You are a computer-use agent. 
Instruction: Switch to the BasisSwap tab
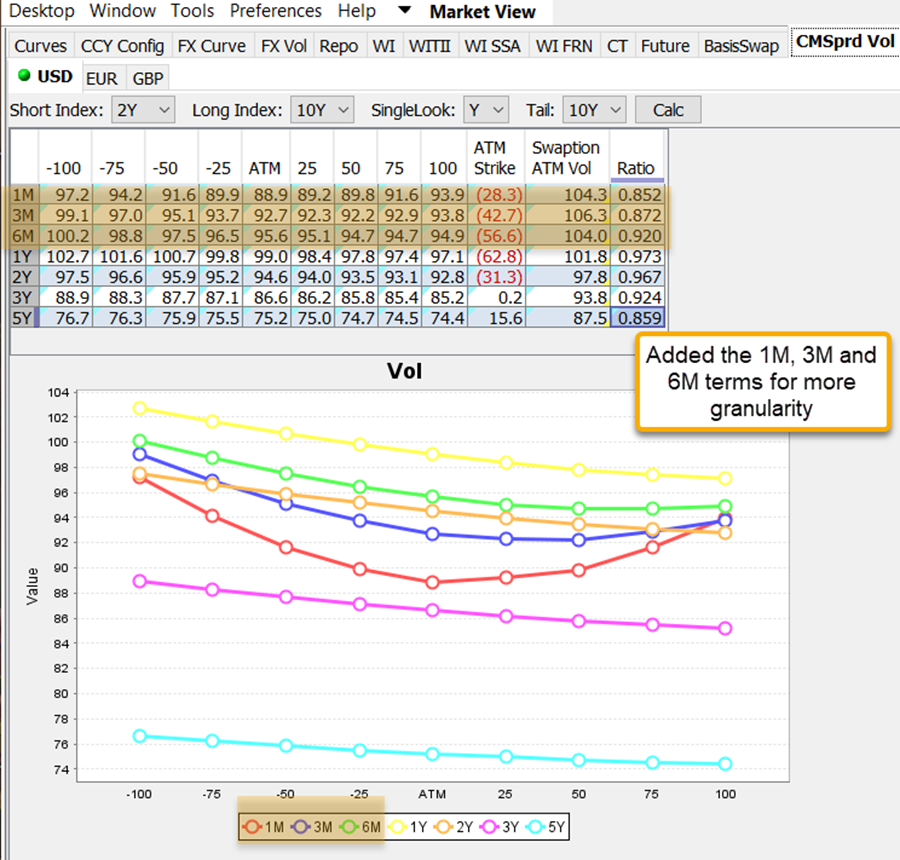742,46
